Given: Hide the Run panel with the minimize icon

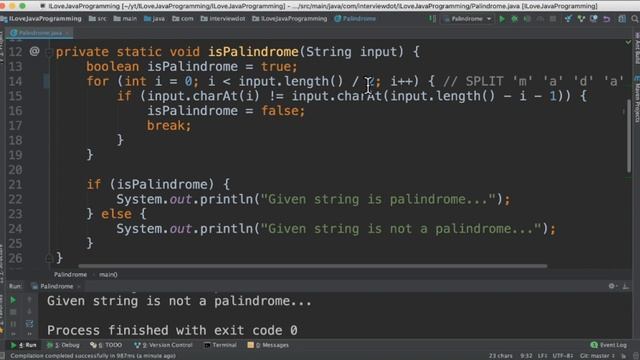Looking at the screenshot, I should pos(626,286).
